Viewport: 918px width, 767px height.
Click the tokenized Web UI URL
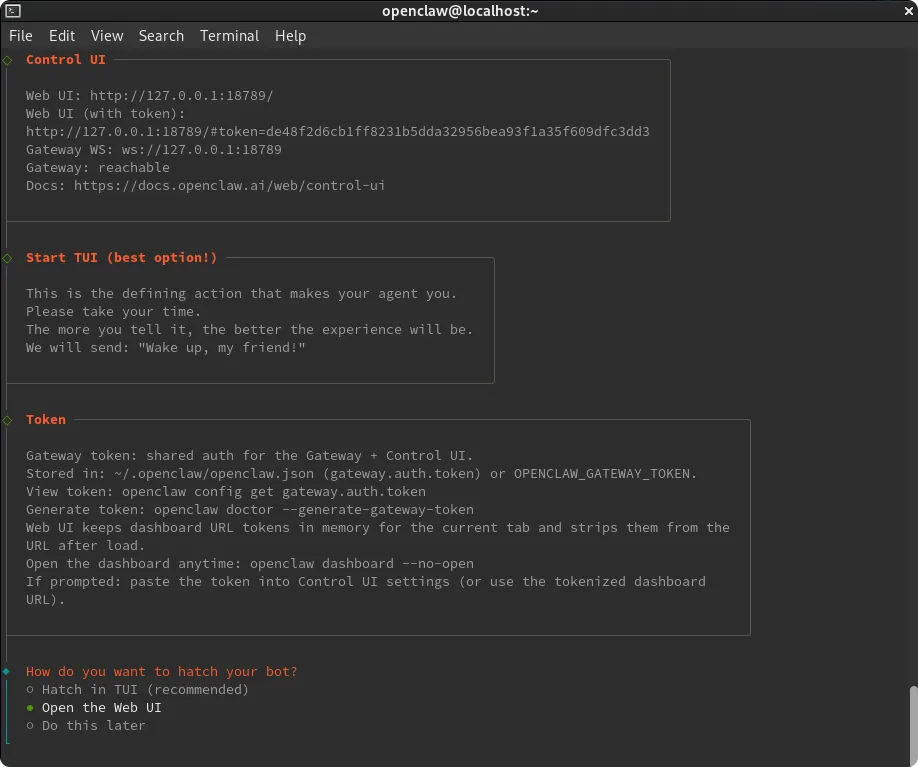[338, 132]
